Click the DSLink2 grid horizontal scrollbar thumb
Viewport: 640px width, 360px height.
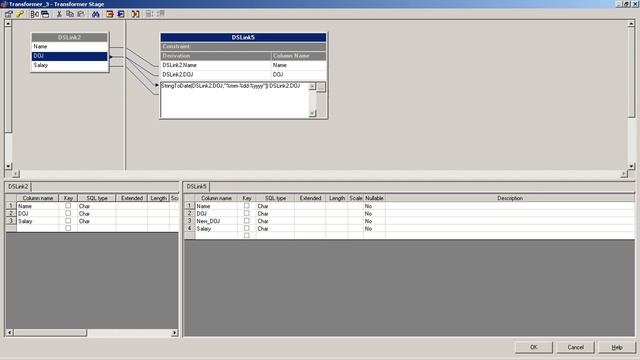[50, 333]
